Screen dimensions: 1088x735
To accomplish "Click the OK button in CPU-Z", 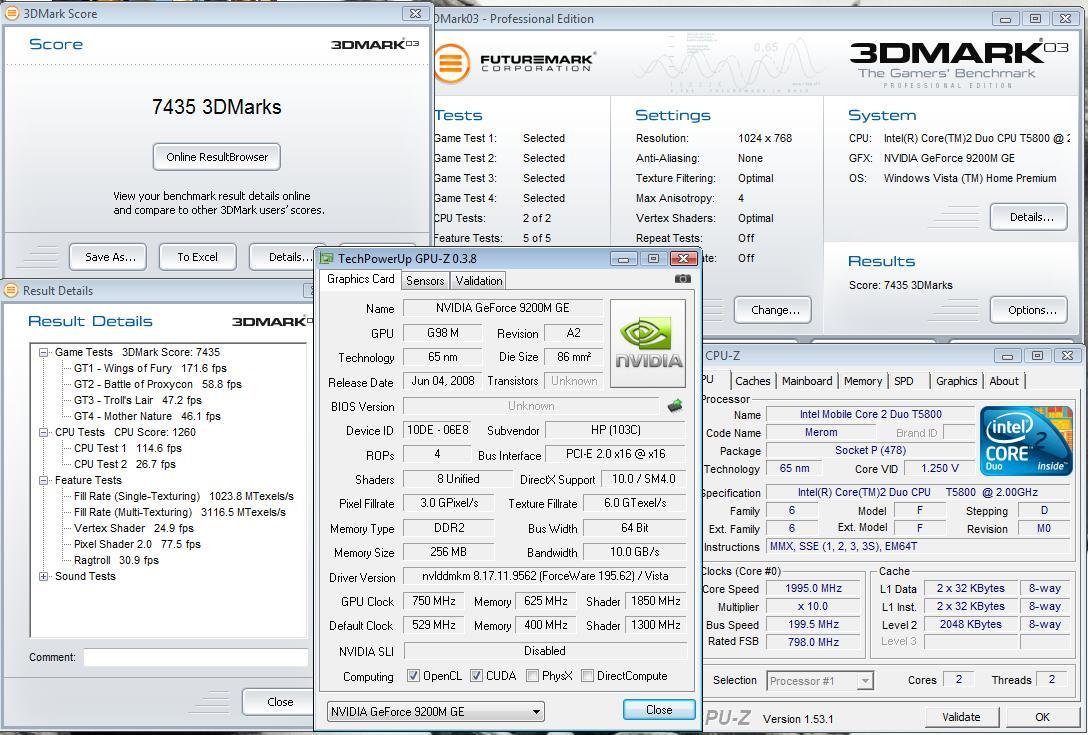I will point(1042,717).
